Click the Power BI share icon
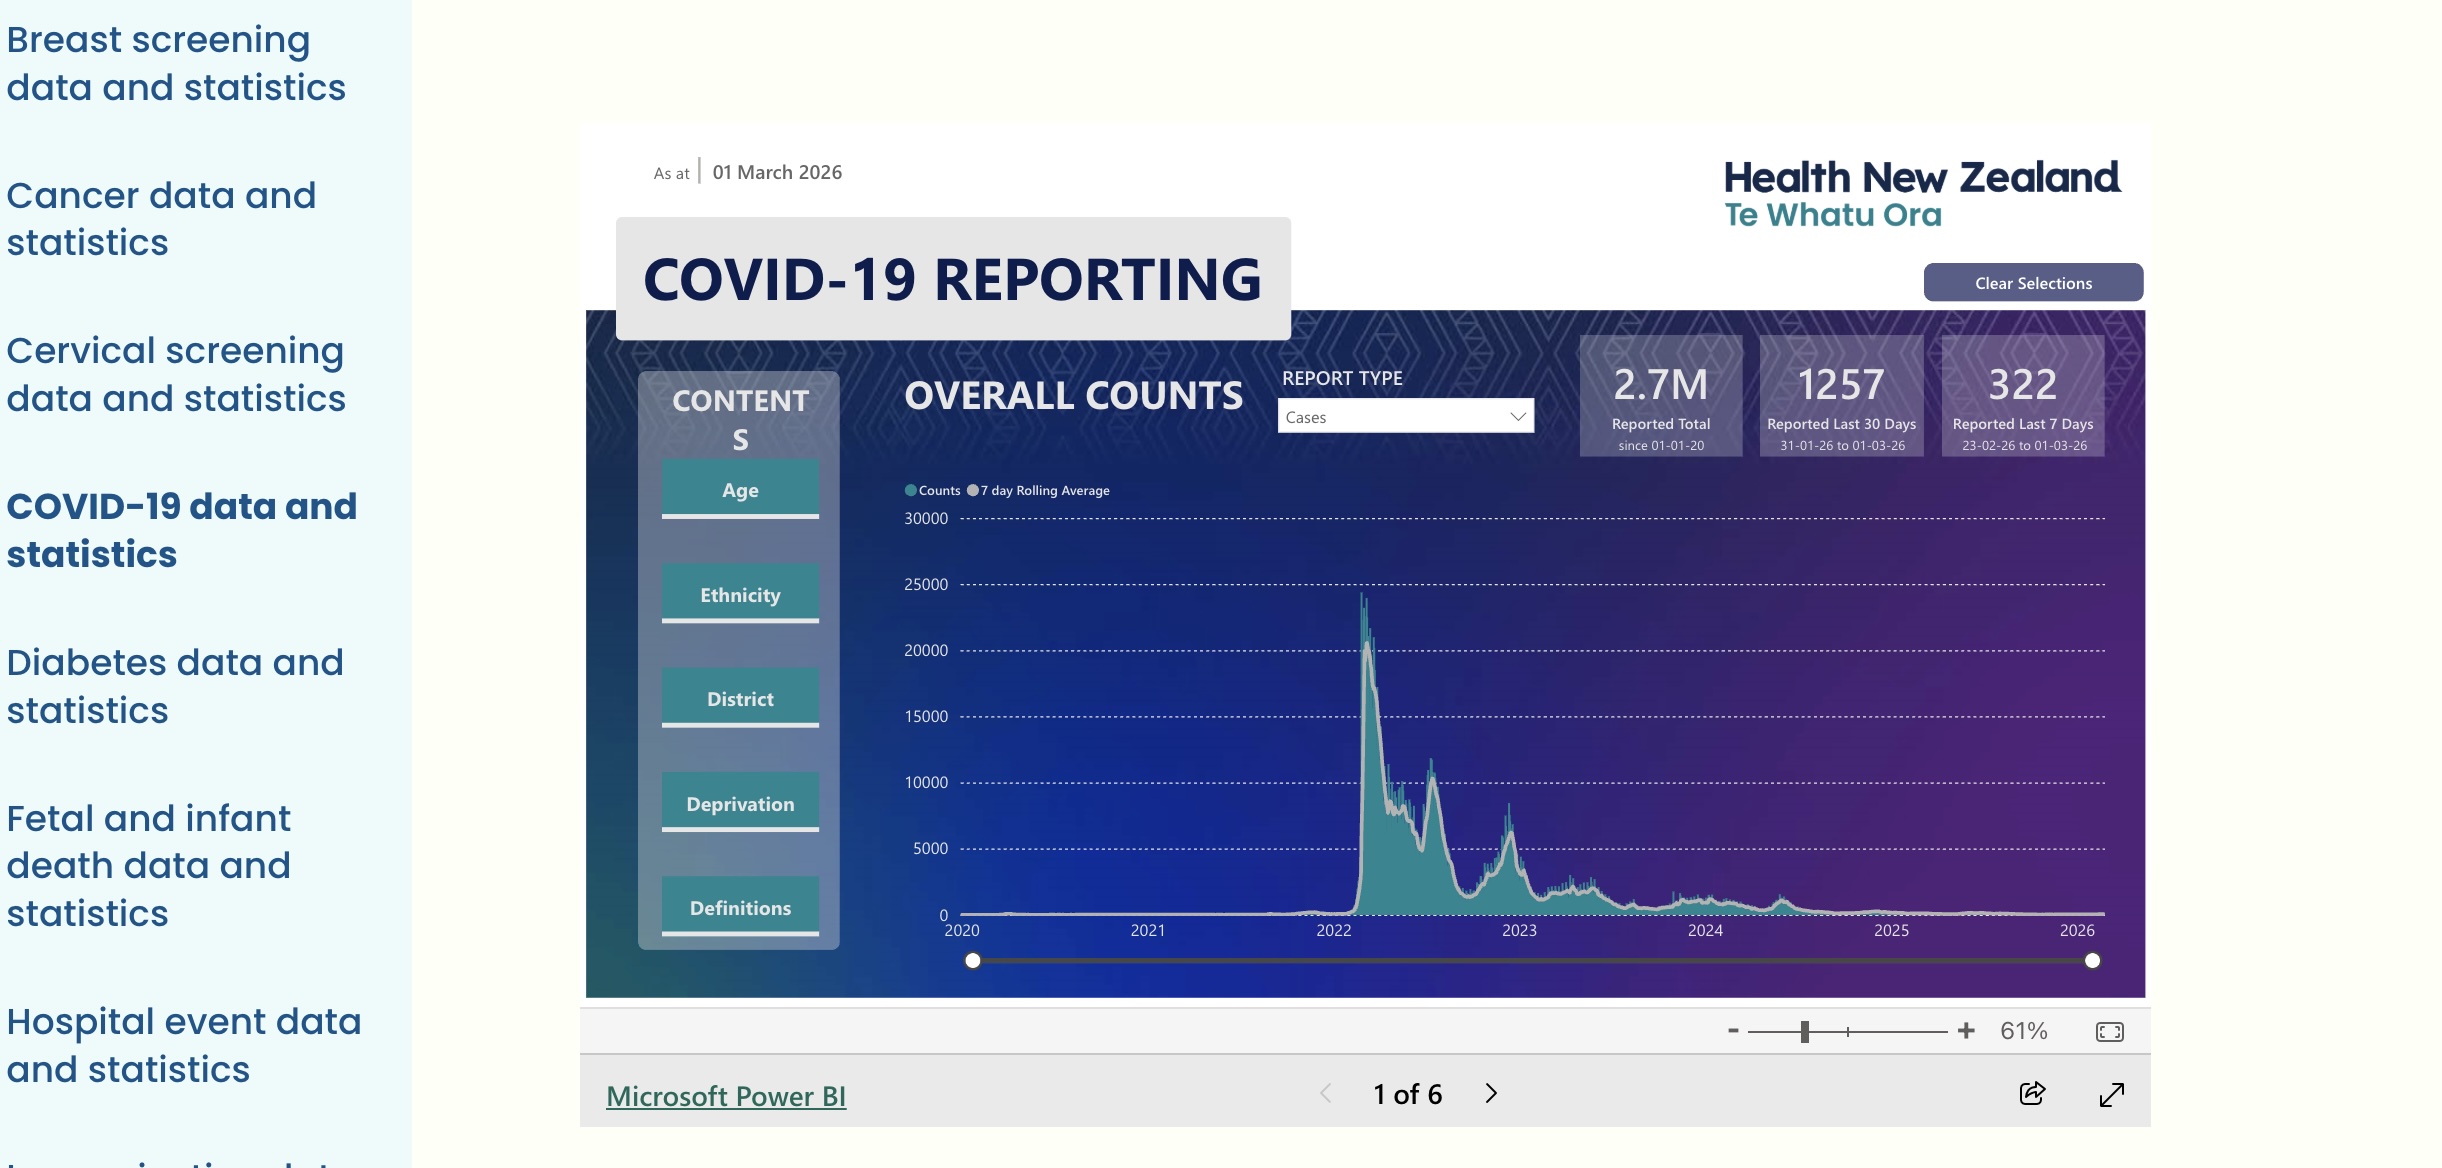Screen dimensions: 2442x1168 [2032, 1093]
